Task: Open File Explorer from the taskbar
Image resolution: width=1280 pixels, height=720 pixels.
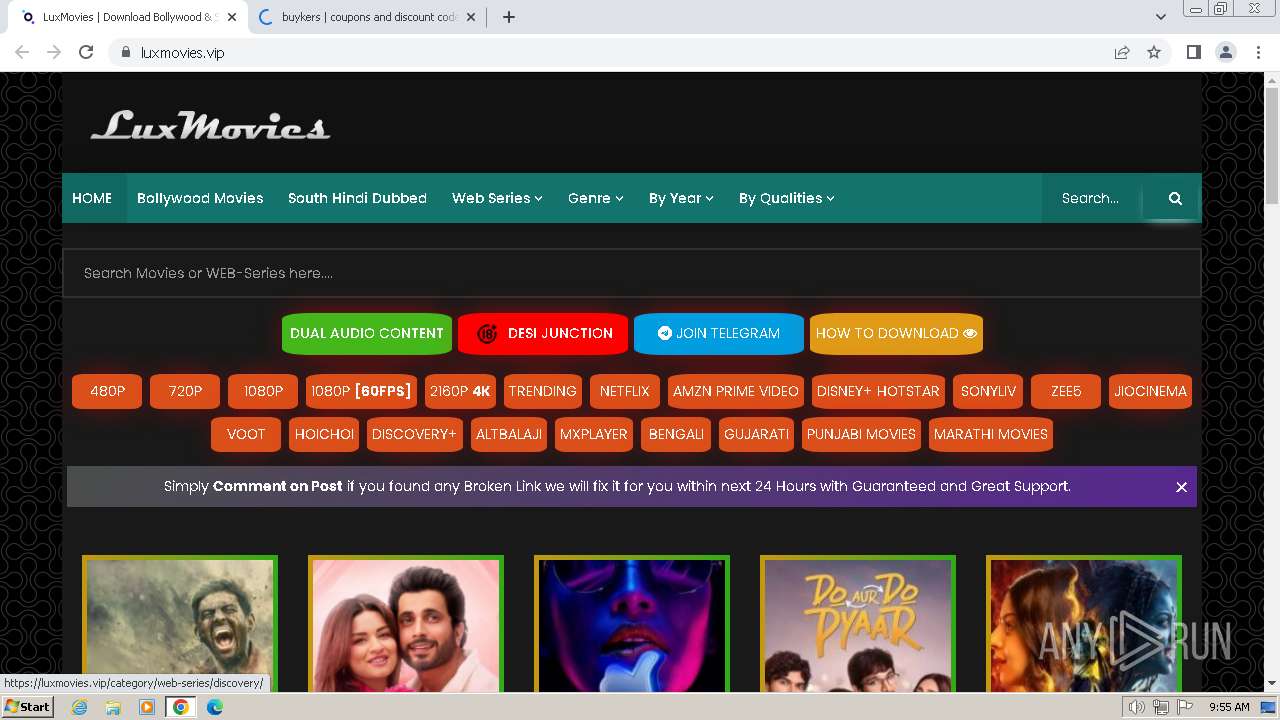Action: 113,707
